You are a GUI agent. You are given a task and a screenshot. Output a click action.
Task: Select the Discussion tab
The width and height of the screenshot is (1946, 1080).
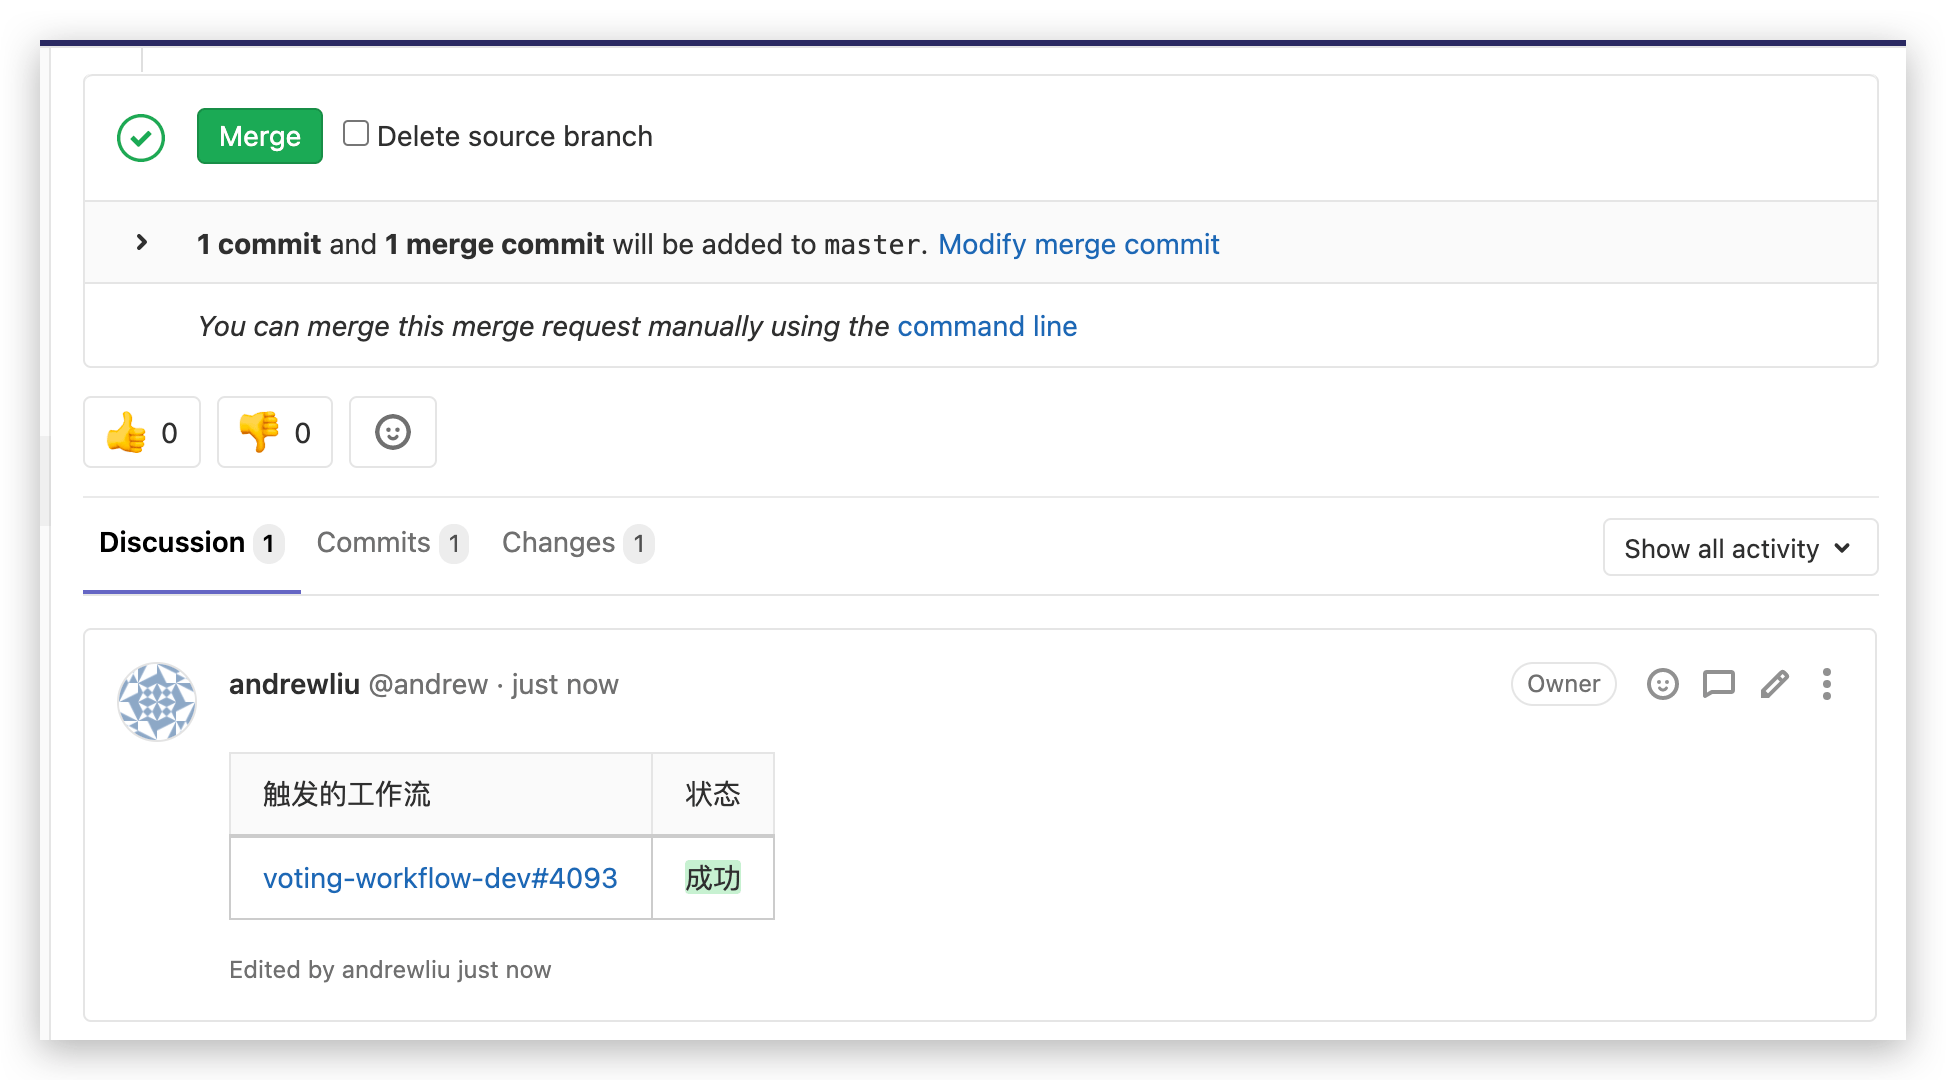[x=190, y=543]
